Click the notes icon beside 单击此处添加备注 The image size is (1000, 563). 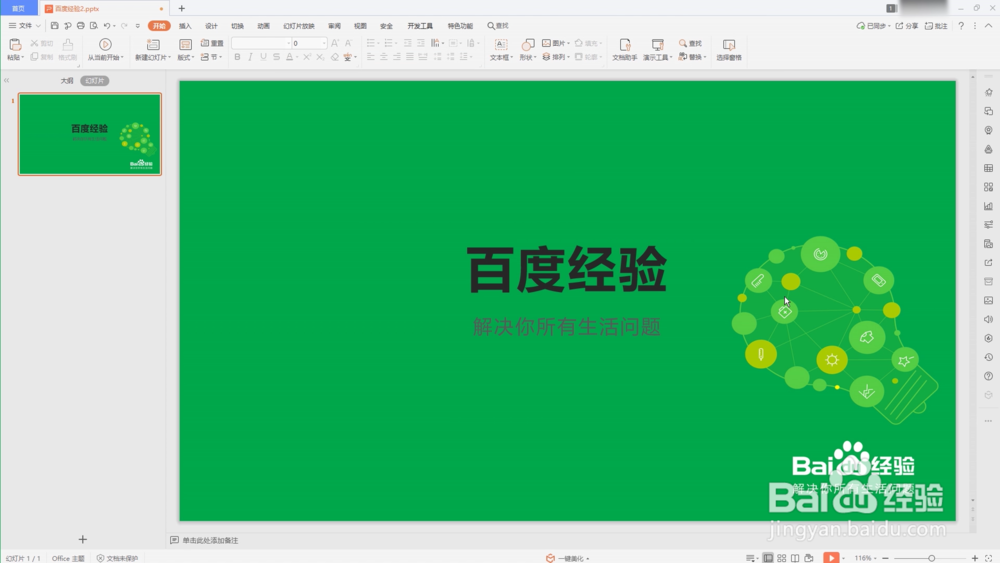click(x=174, y=540)
